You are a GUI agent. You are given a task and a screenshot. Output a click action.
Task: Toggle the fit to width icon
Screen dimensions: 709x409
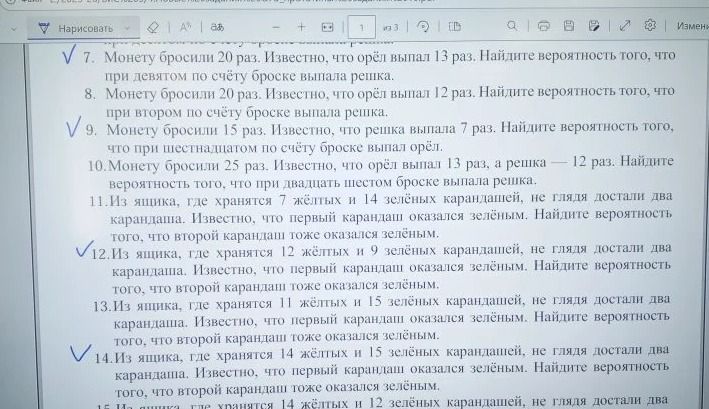point(327,27)
